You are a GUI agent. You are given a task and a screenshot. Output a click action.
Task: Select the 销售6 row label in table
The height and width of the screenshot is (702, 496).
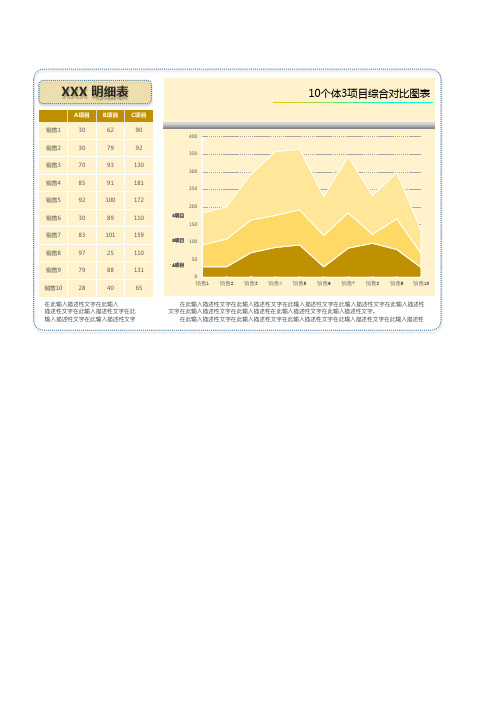[x=53, y=218]
